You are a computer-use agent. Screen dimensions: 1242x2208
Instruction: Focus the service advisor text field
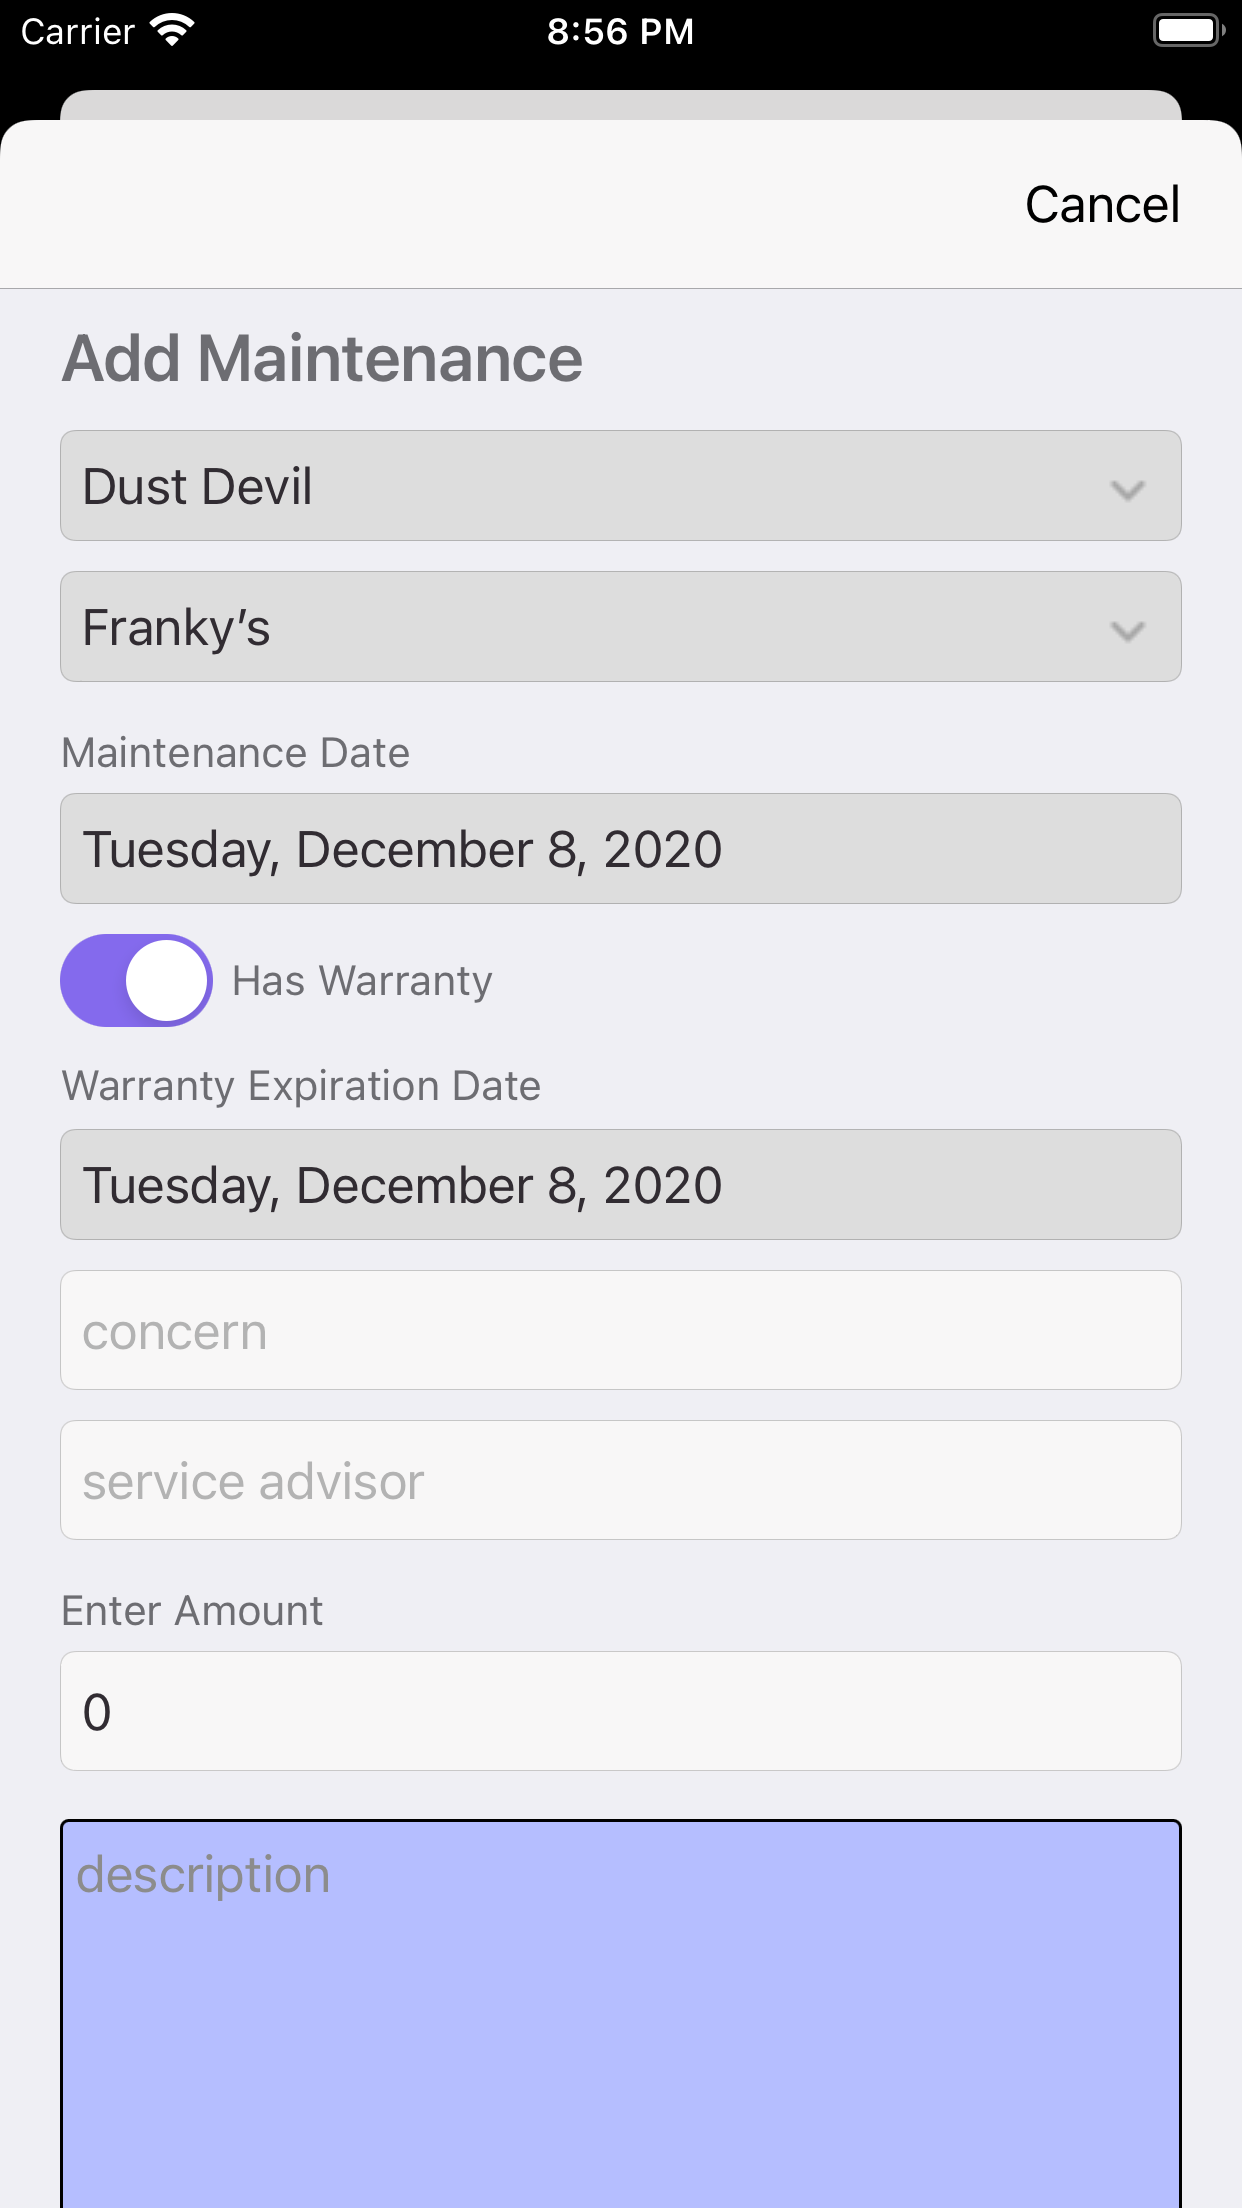(620, 1480)
